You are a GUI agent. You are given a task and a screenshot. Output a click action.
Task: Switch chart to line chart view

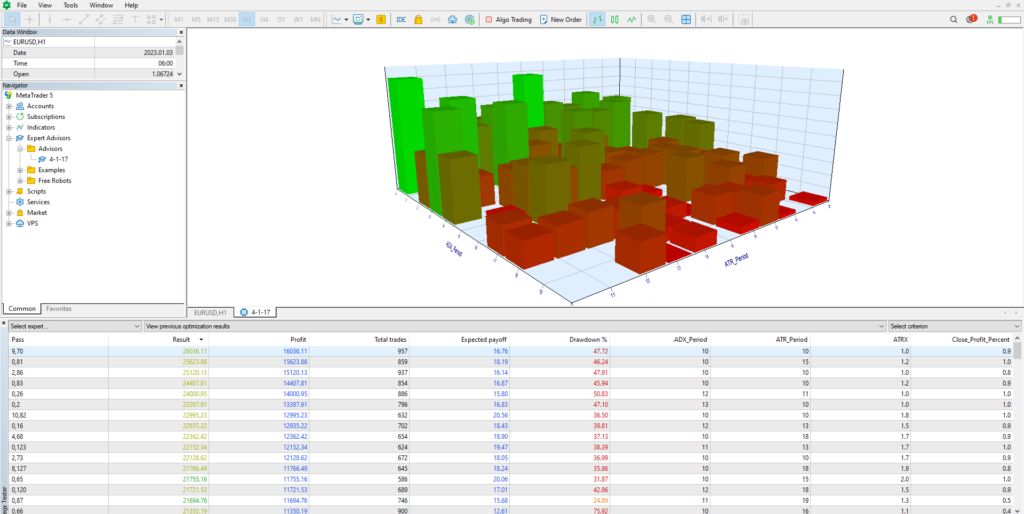632,19
